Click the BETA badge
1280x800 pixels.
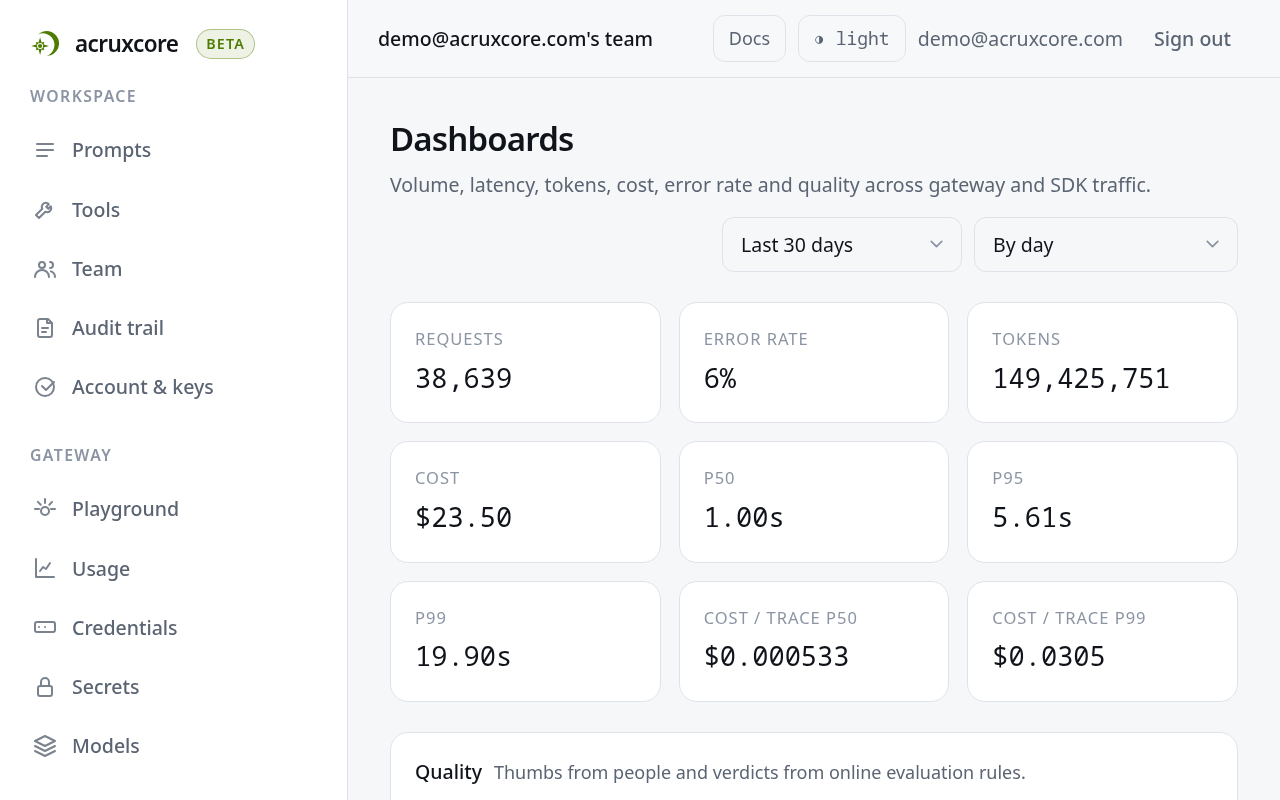click(x=226, y=44)
